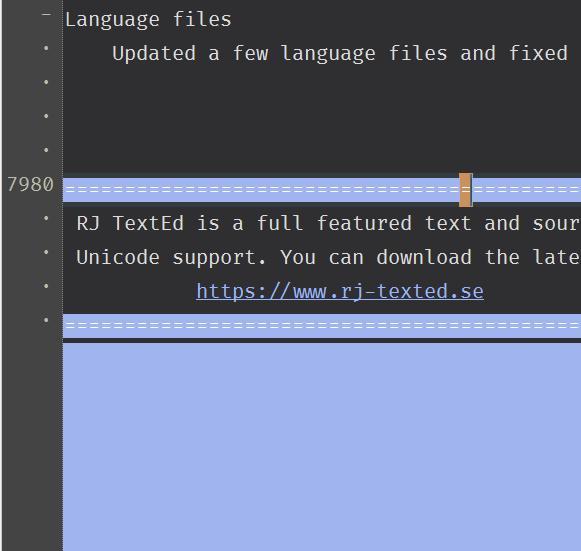Screen dimensions: 581x551
Task: Click the gutter dot beside the website link line
Action: coord(46,286)
